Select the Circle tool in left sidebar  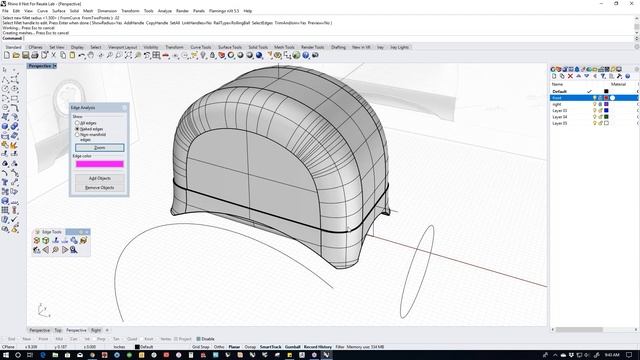point(5,89)
